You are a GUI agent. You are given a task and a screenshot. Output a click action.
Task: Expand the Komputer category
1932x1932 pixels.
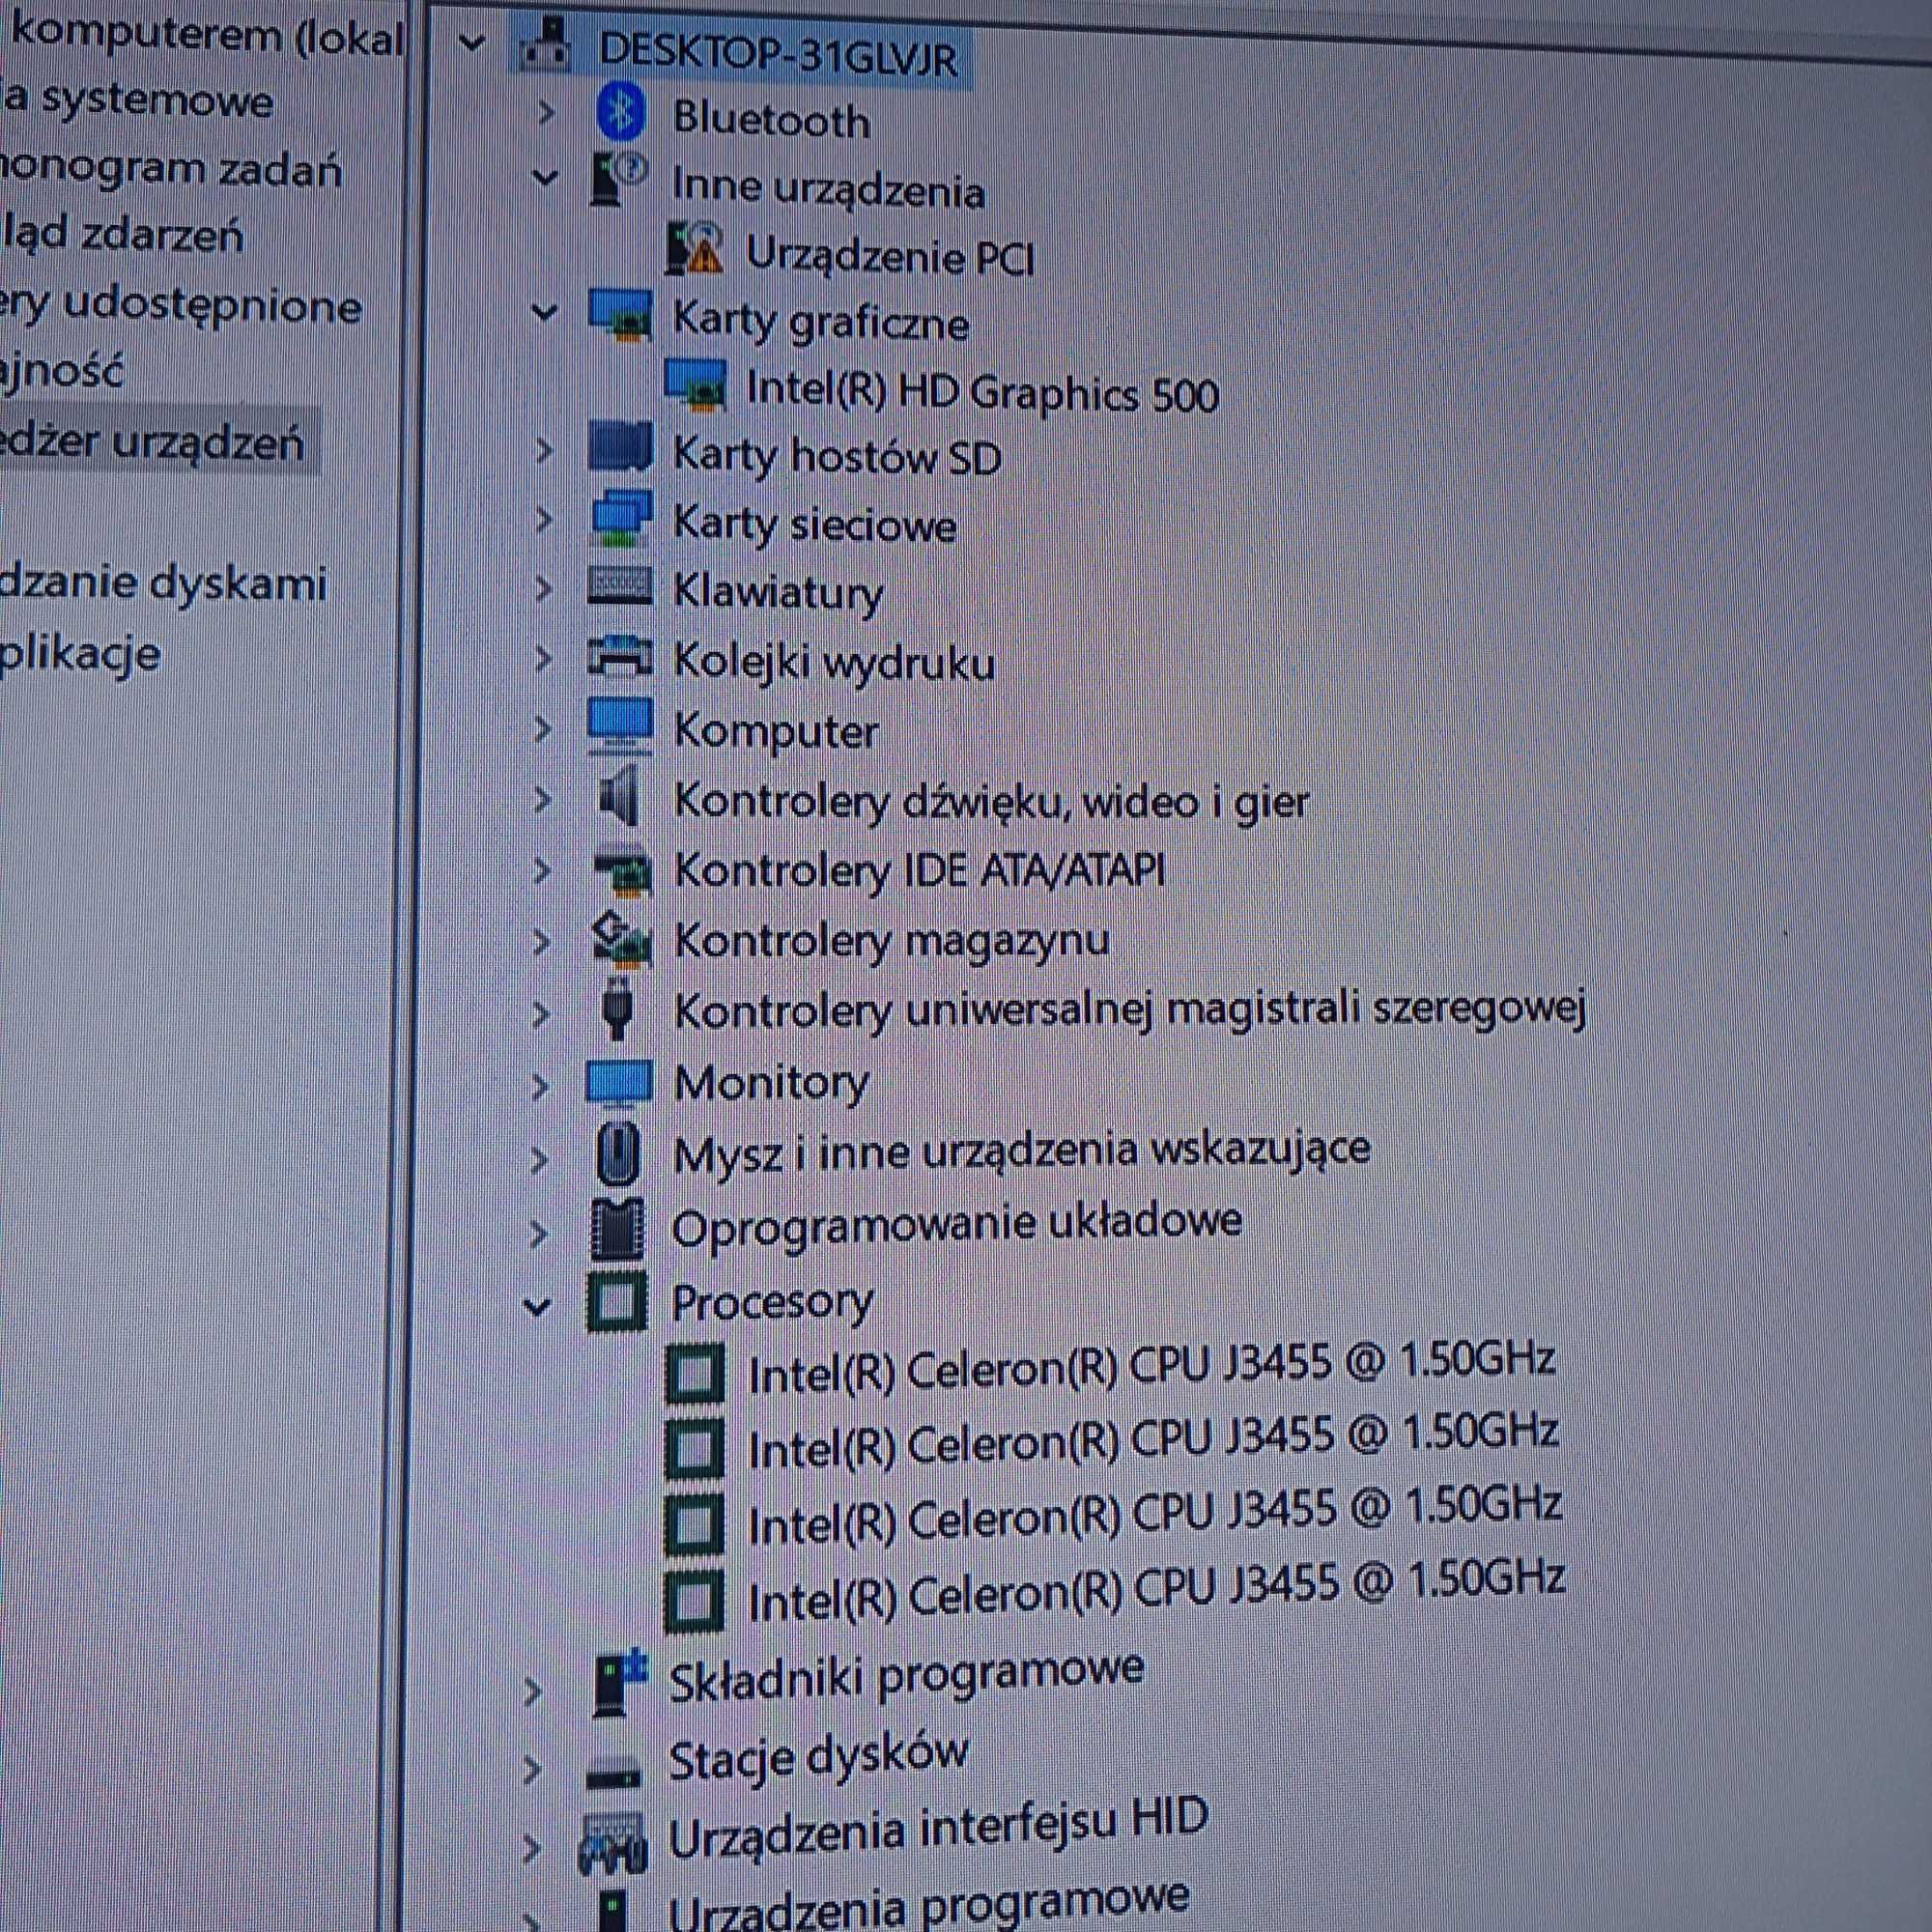point(542,728)
